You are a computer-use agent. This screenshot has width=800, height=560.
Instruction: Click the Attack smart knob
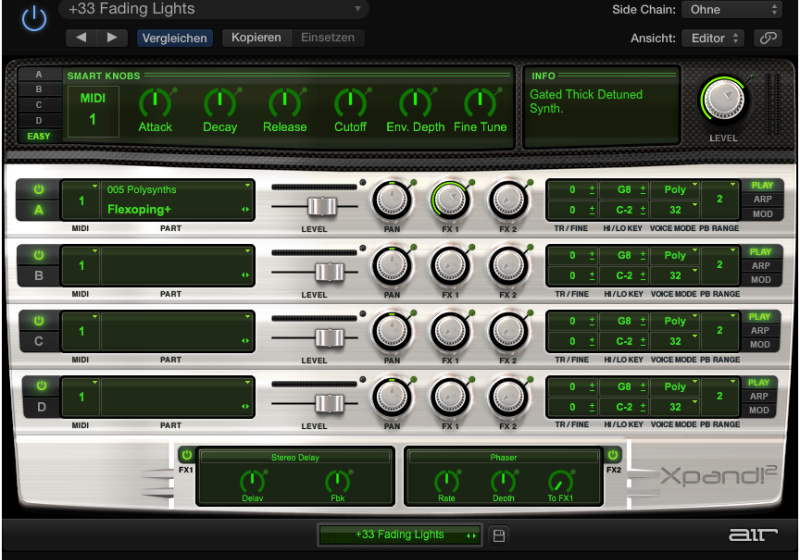155,102
